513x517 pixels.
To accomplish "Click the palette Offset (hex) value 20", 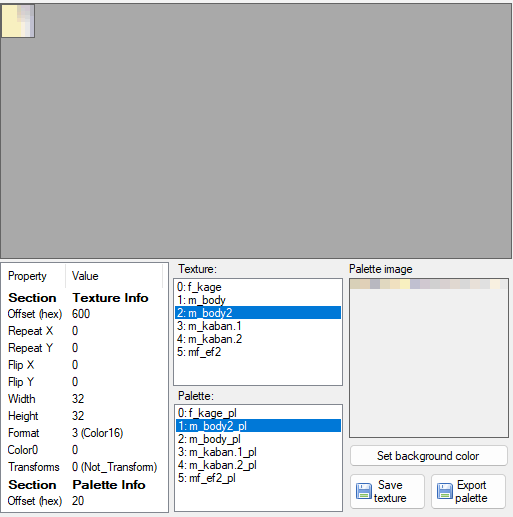I will (78, 501).
